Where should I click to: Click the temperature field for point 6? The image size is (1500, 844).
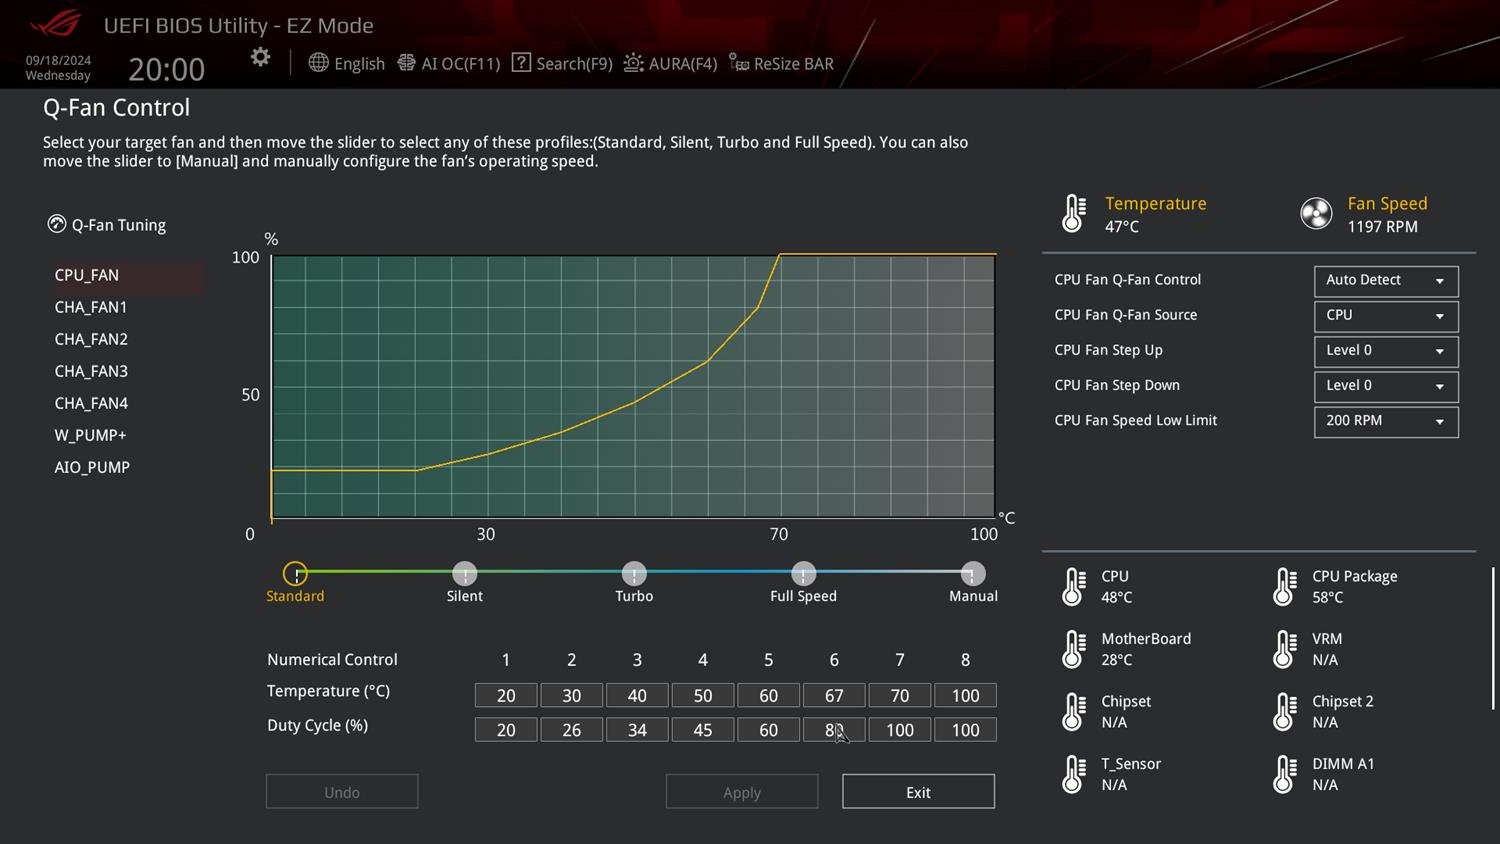click(x=833, y=695)
